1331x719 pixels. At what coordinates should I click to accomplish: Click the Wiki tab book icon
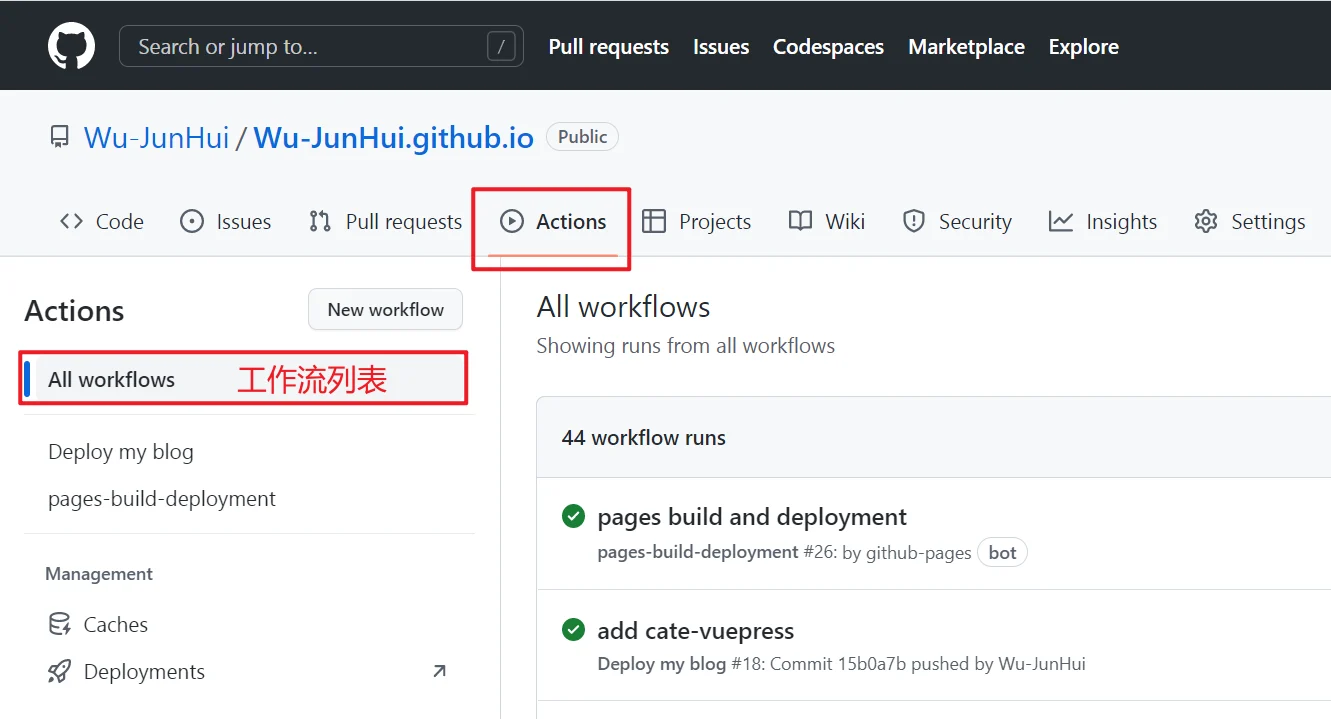[x=800, y=221]
